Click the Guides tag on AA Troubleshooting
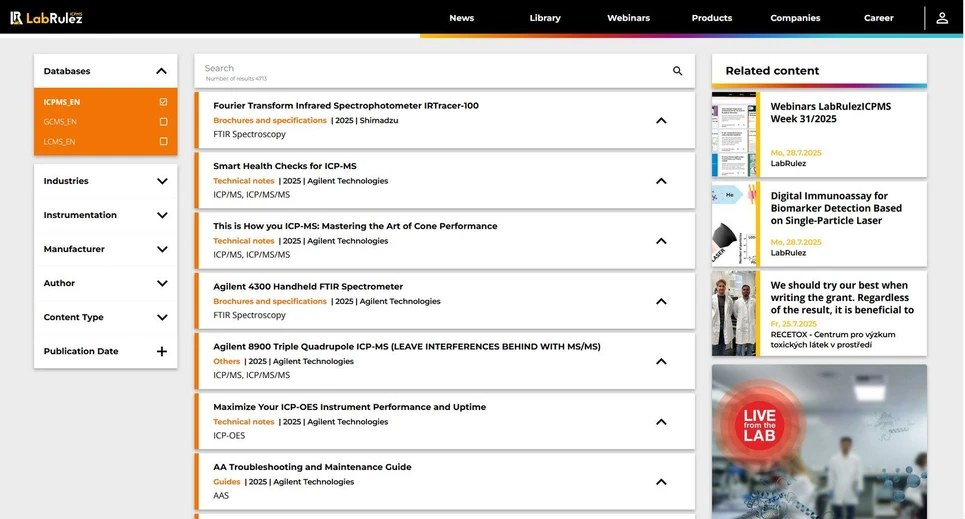Image resolution: width=965 pixels, height=519 pixels. click(226, 482)
